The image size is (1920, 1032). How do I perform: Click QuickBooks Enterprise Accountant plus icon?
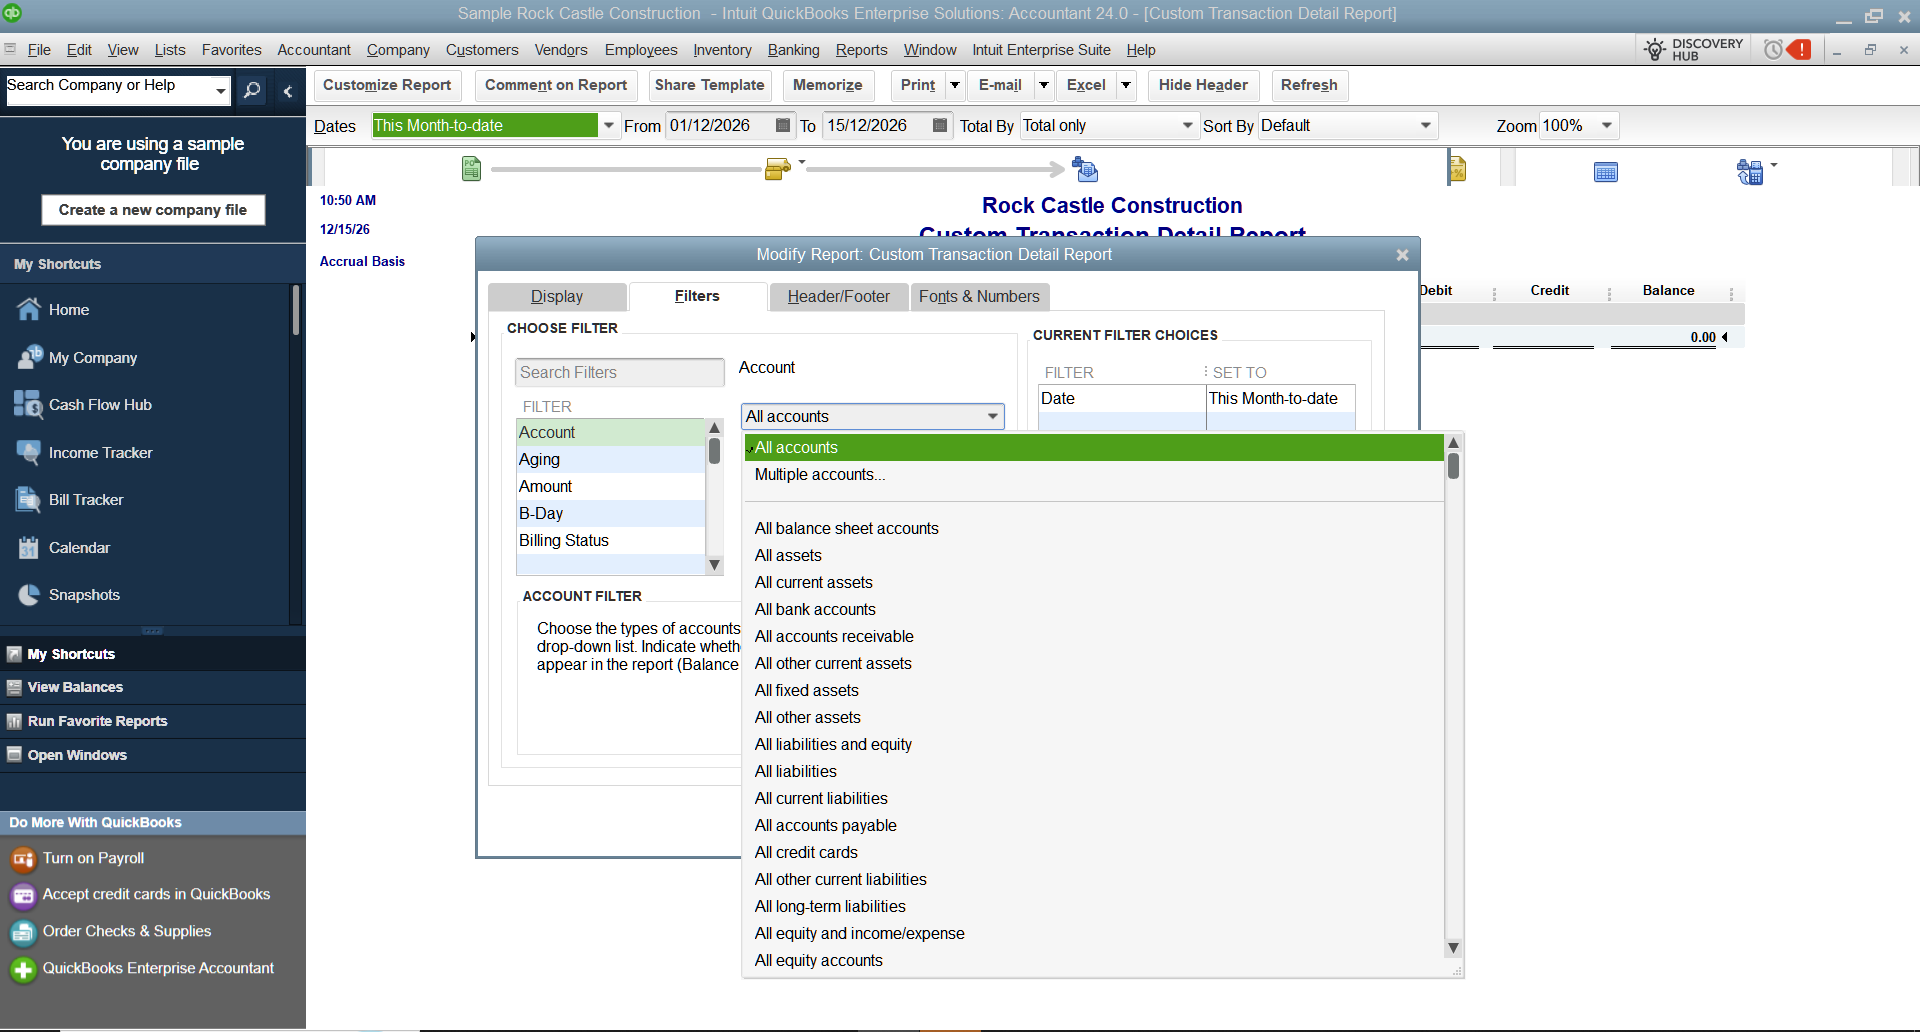pos(23,969)
